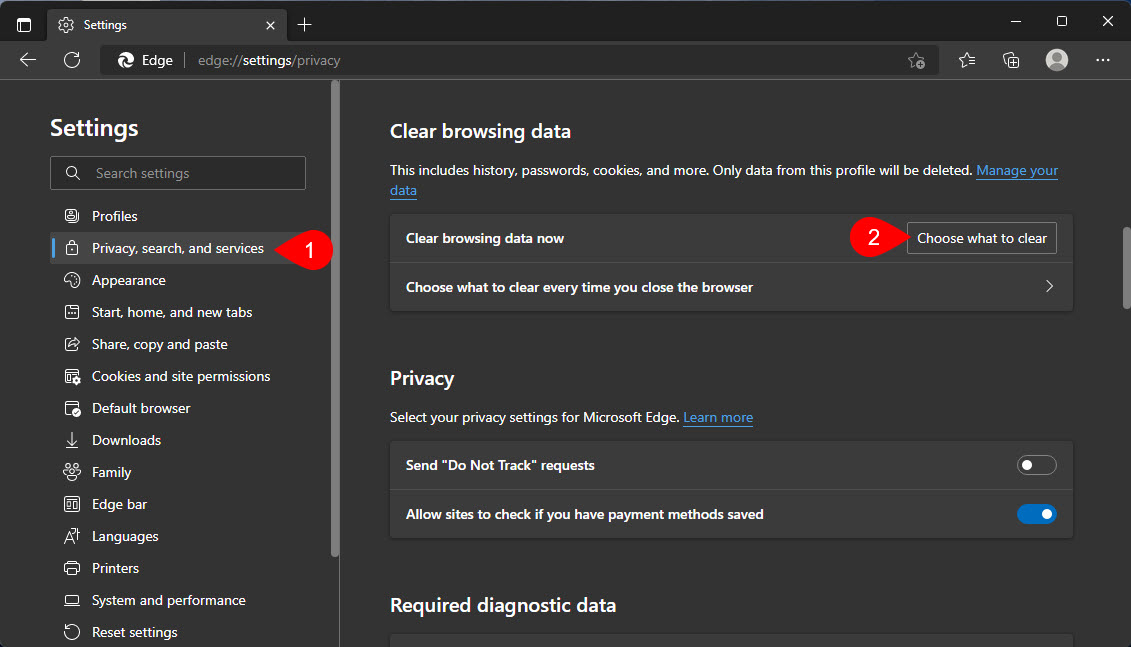Add this page to favorites with the star-plus icon

(x=916, y=61)
